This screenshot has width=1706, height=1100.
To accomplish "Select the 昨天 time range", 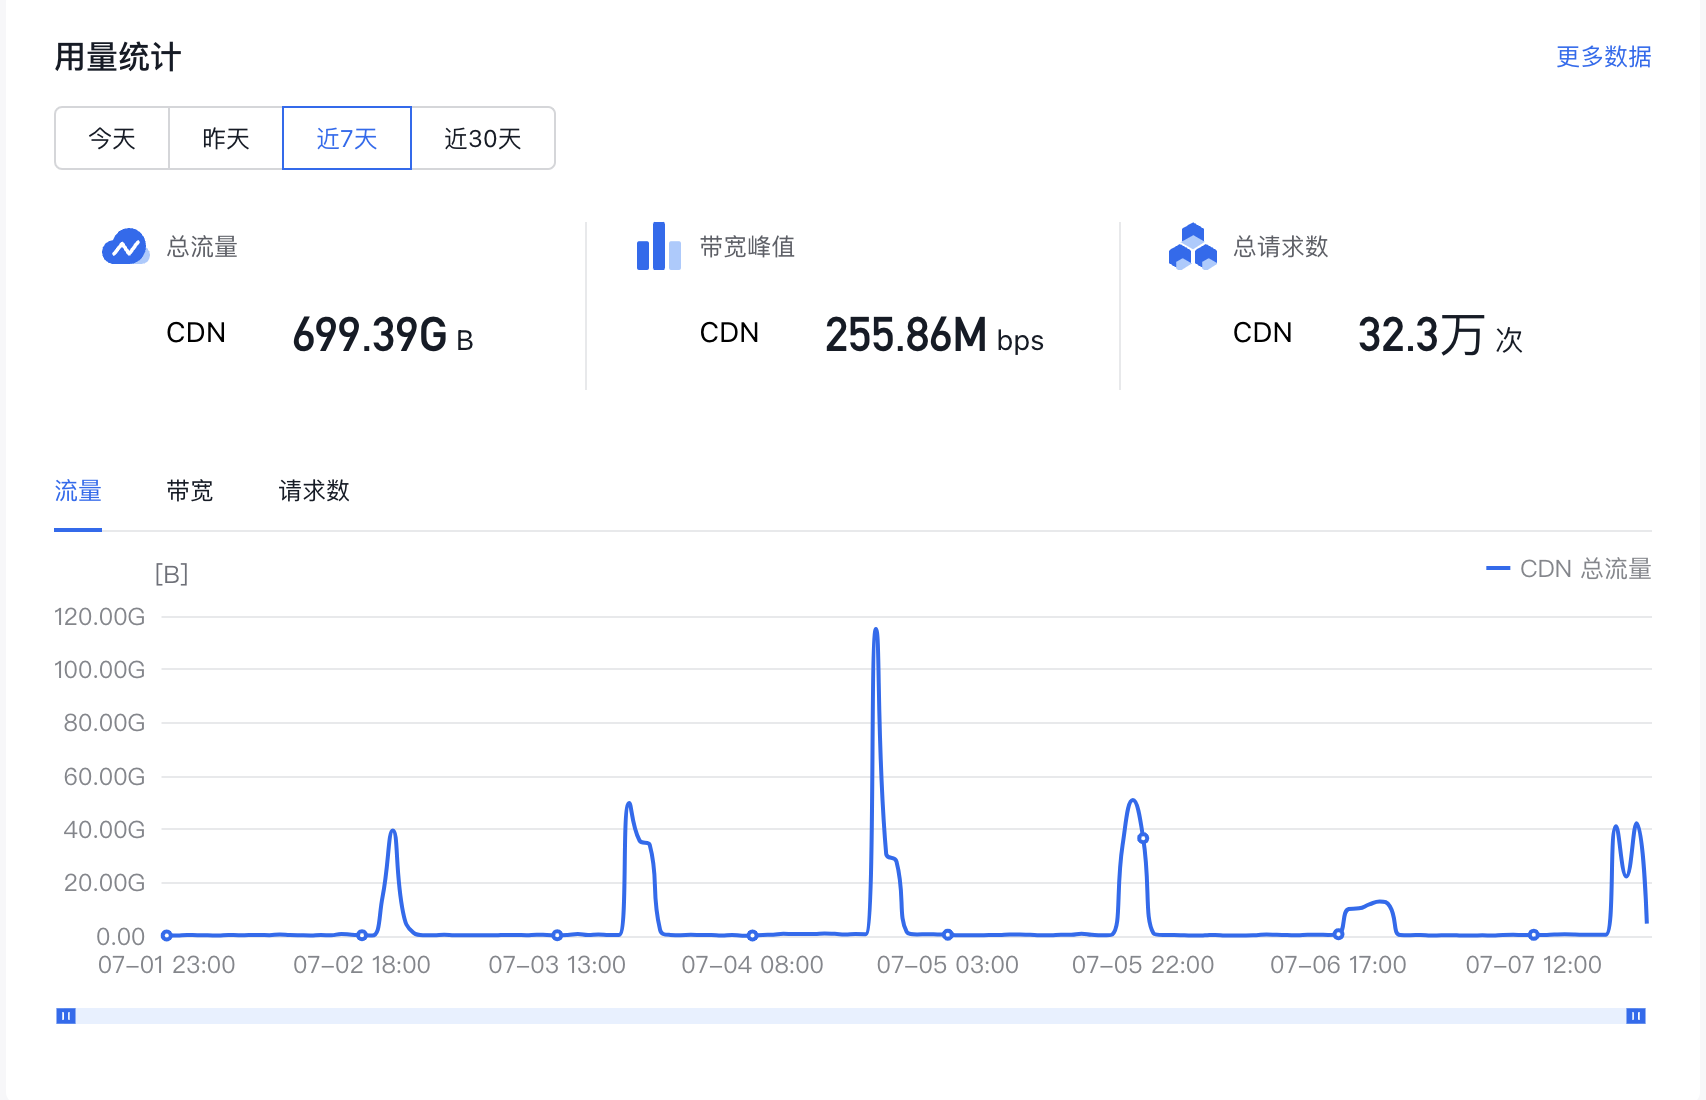I will pos(226,138).
